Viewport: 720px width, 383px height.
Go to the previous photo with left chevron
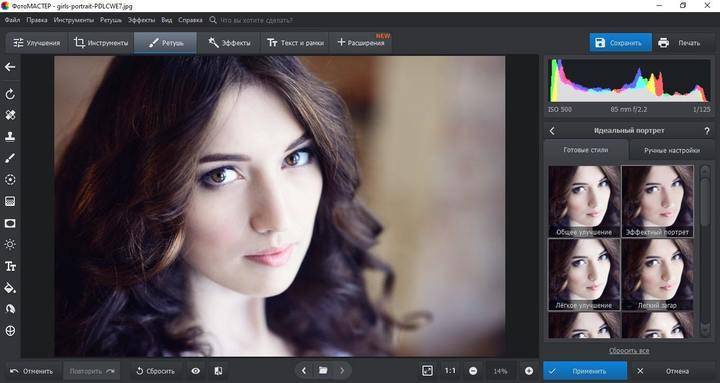(x=304, y=371)
